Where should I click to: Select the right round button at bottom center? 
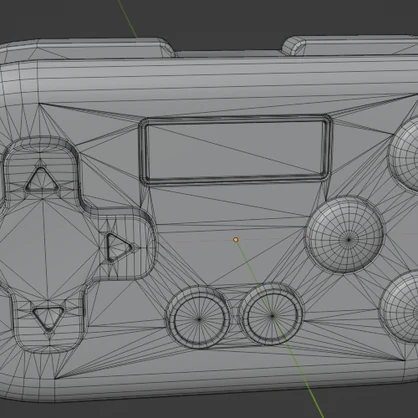[271, 315]
